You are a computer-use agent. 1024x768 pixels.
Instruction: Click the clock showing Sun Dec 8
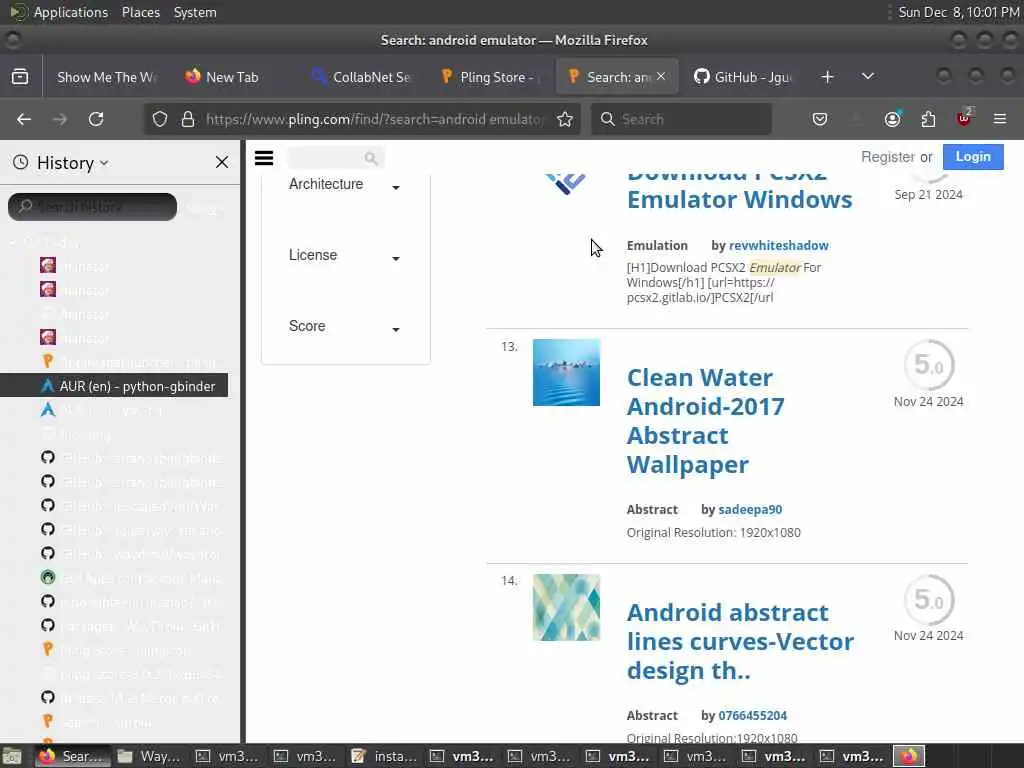[959, 12]
